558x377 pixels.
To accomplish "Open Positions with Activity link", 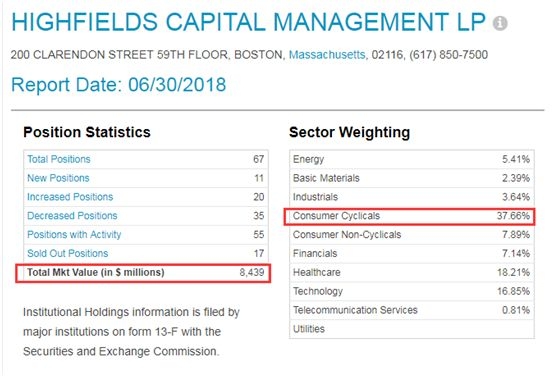I will [74, 235].
